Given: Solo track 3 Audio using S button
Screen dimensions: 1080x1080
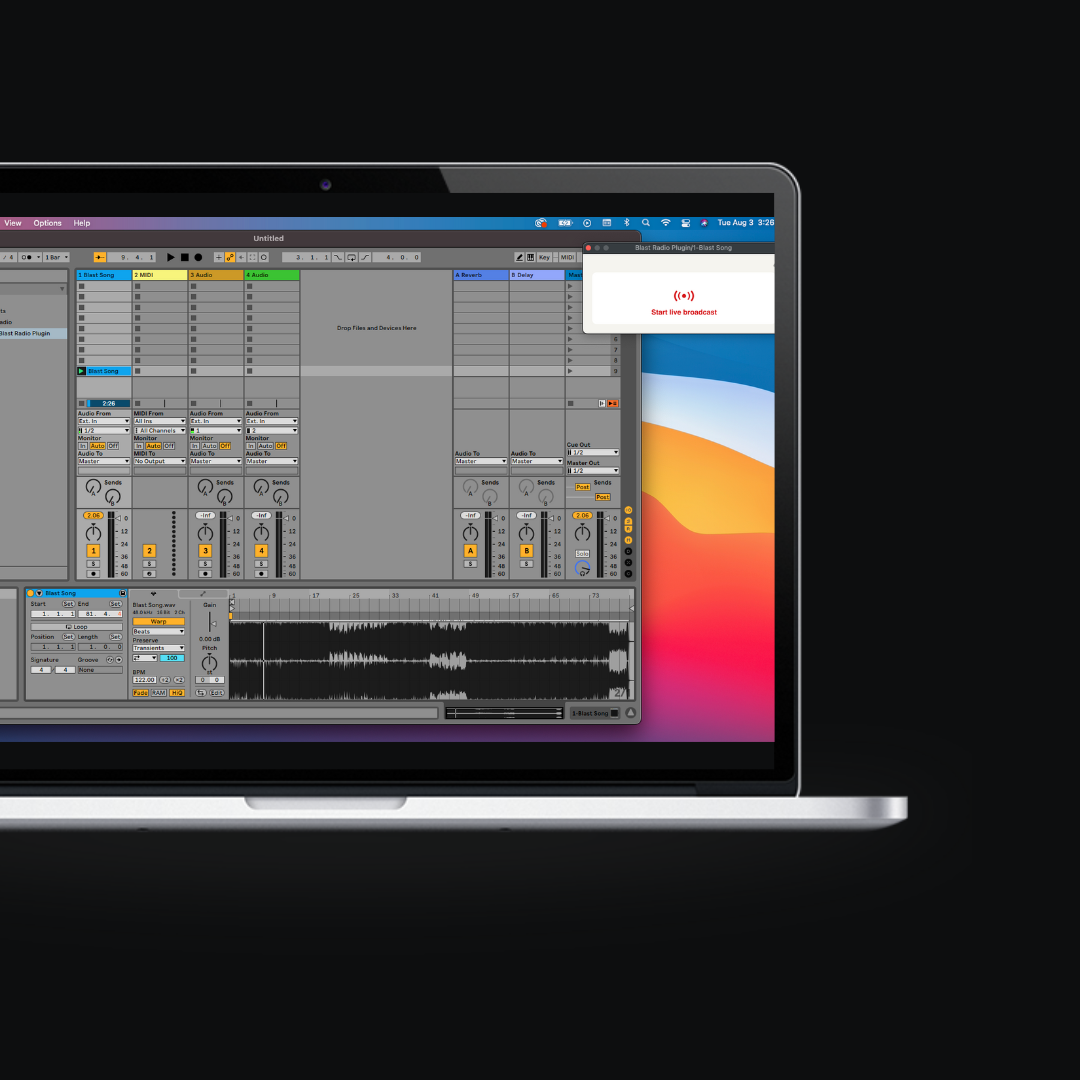Looking at the screenshot, I should point(205,564).
